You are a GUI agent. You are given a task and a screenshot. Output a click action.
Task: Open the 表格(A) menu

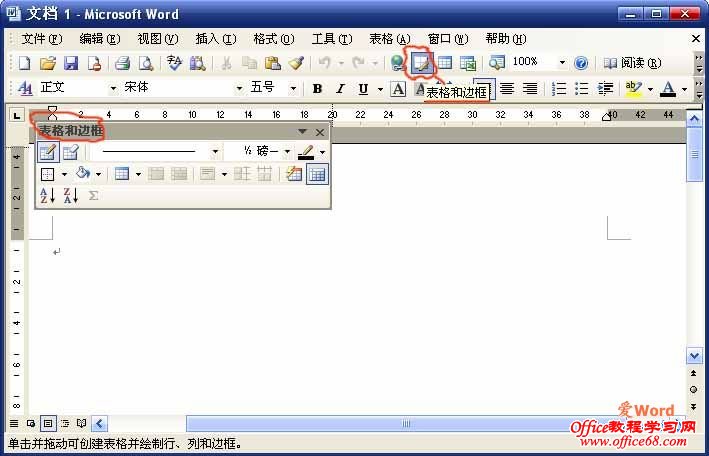(x=390, y=39)
